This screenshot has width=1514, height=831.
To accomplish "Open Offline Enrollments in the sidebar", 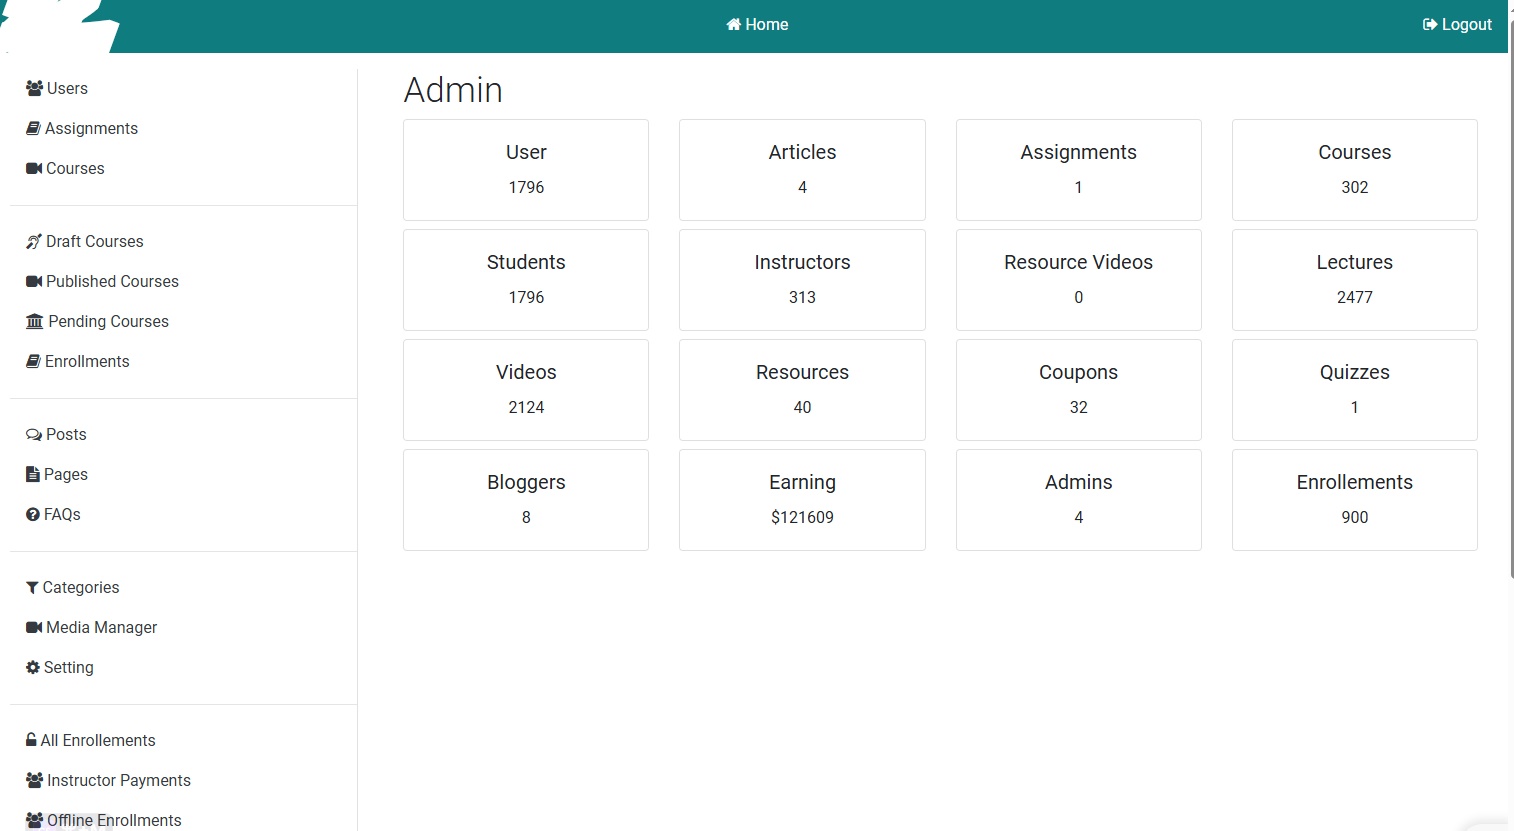I will coord(104,820).
